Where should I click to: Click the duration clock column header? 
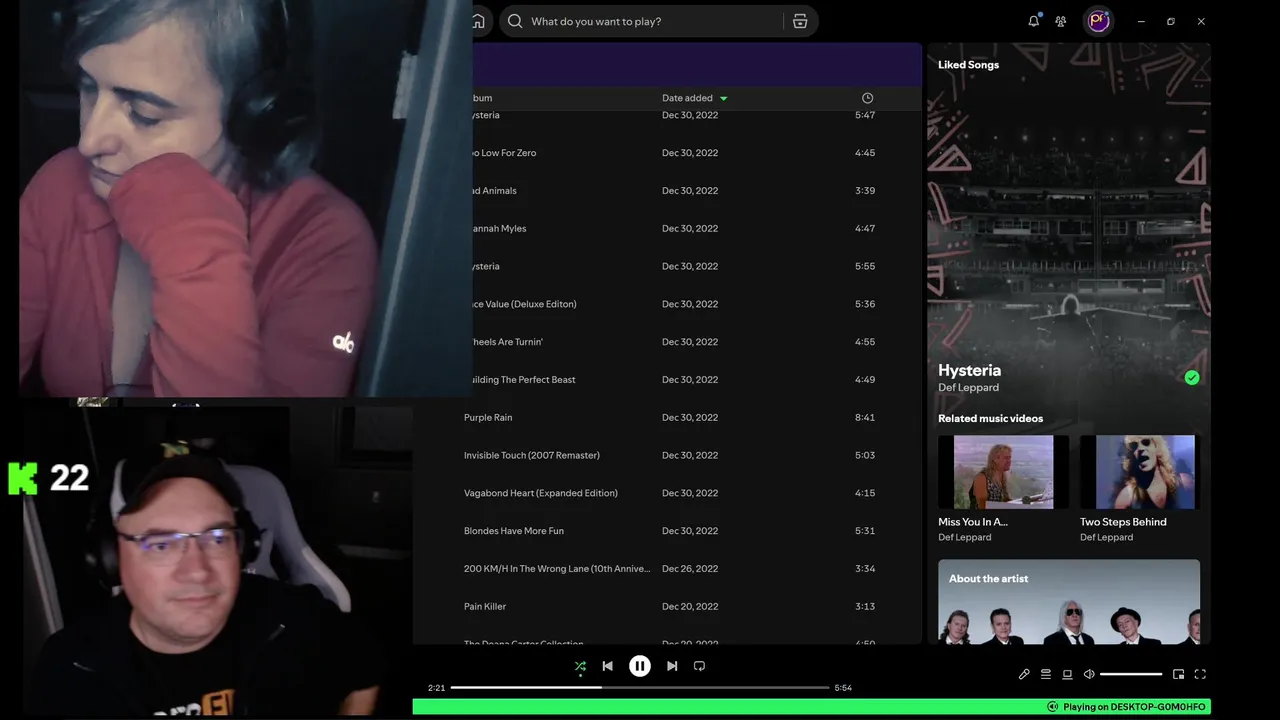click(867, 98)
